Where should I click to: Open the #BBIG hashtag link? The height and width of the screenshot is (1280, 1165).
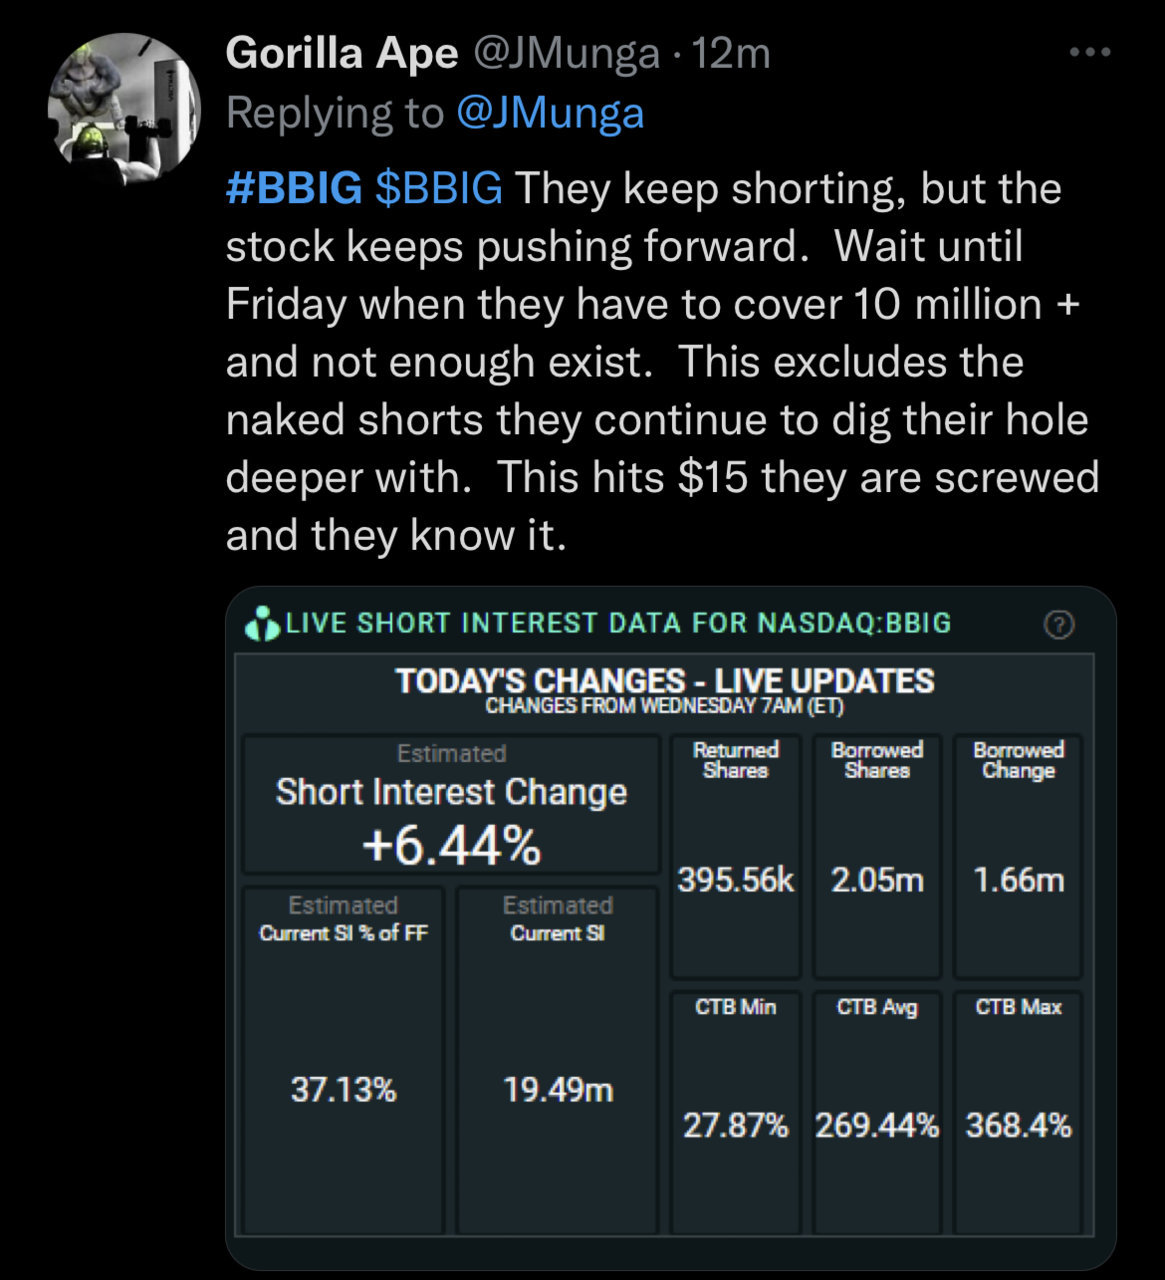click(x=294, y=188)
